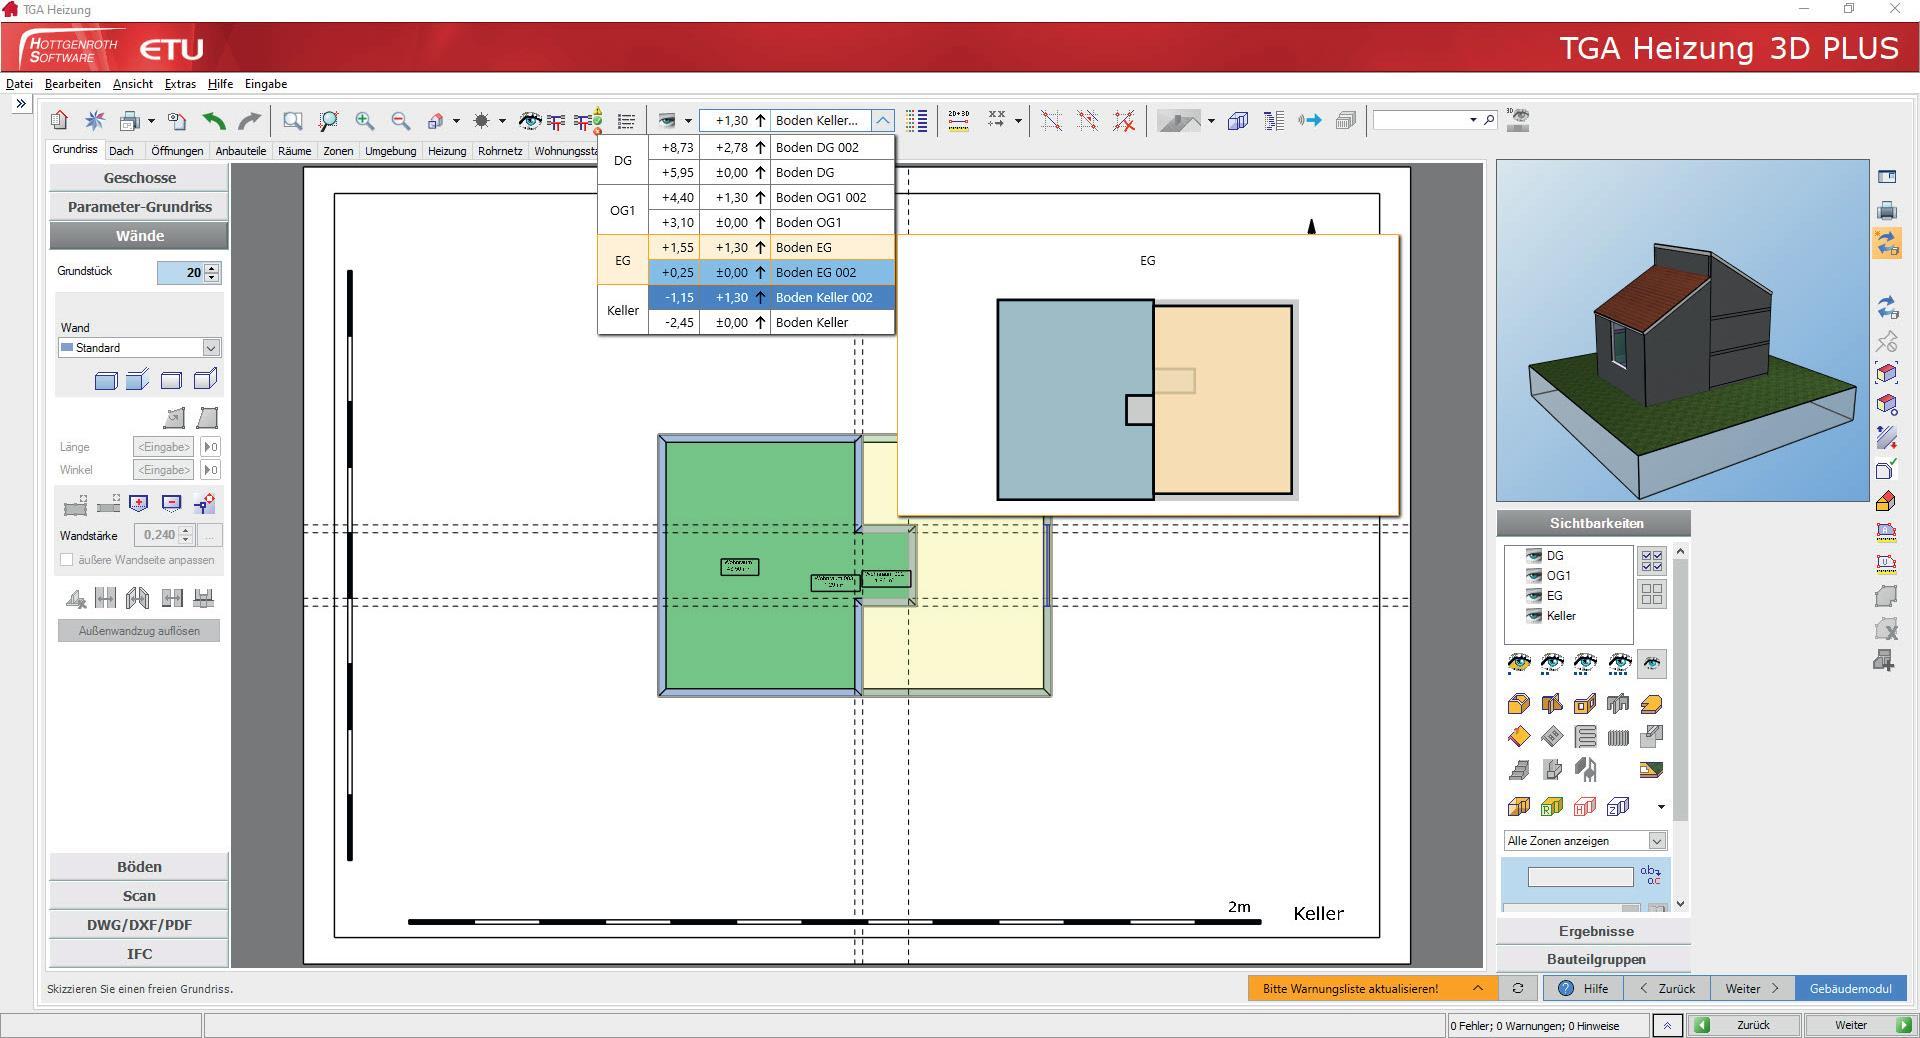Click the zoom in magnifier icon

(x=364, y=121)
